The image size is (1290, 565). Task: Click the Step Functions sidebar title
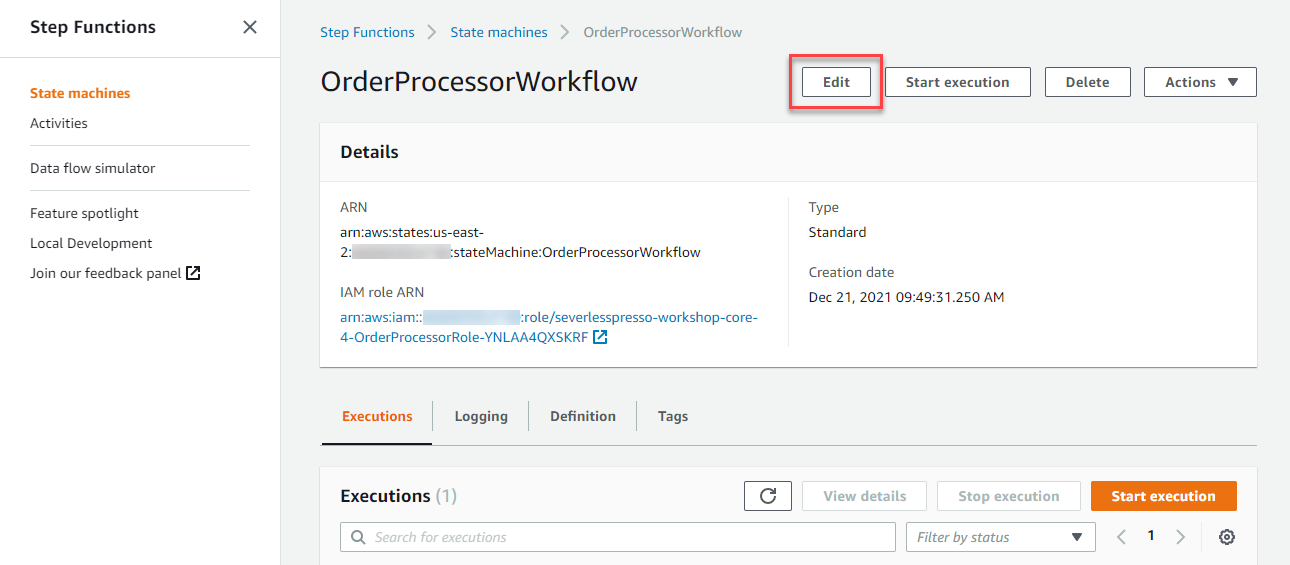93,27
